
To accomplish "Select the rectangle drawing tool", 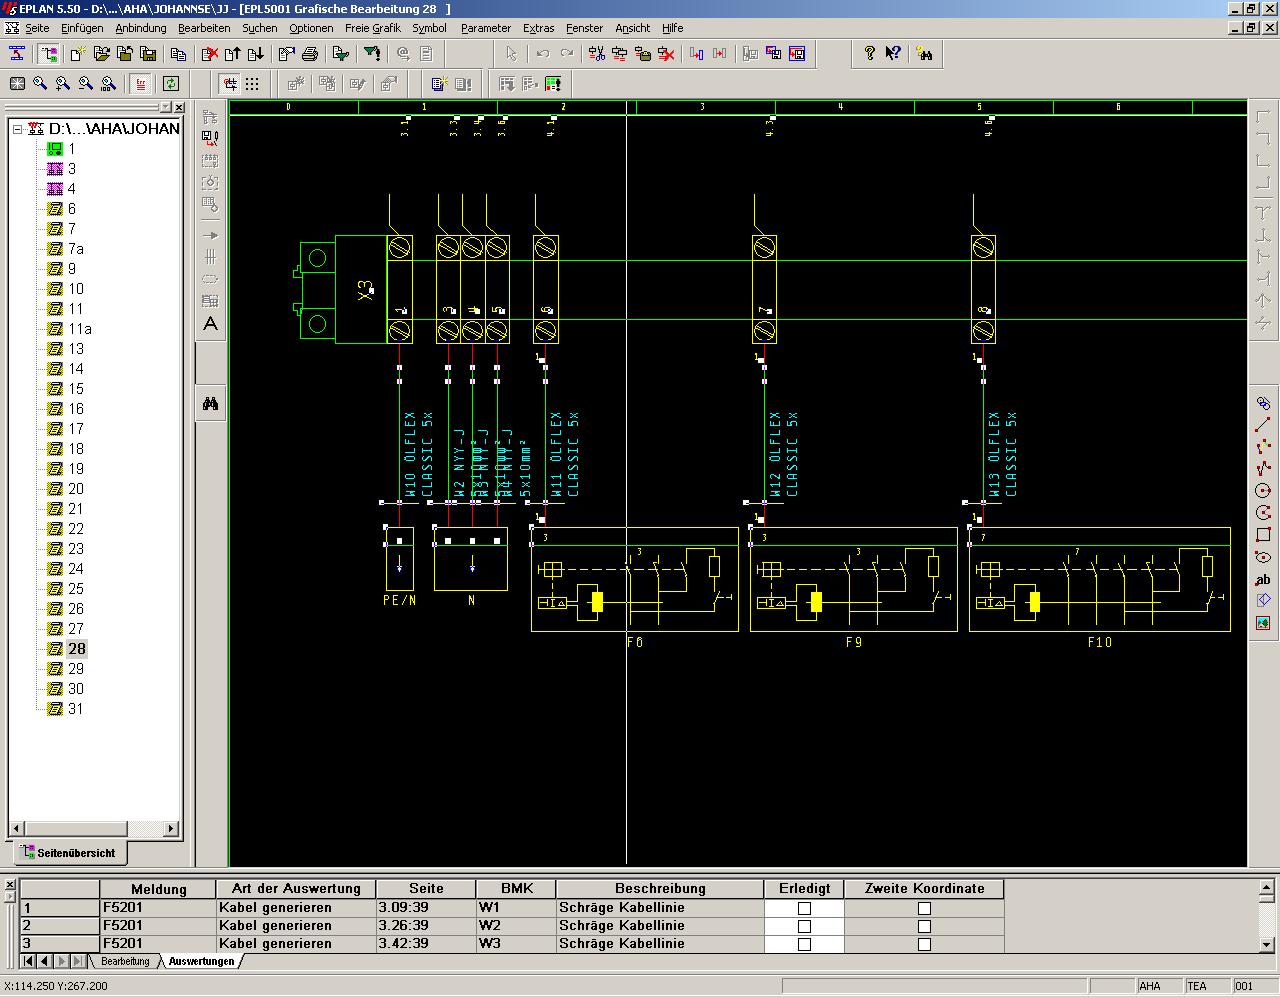I will tap(1263, 535).
